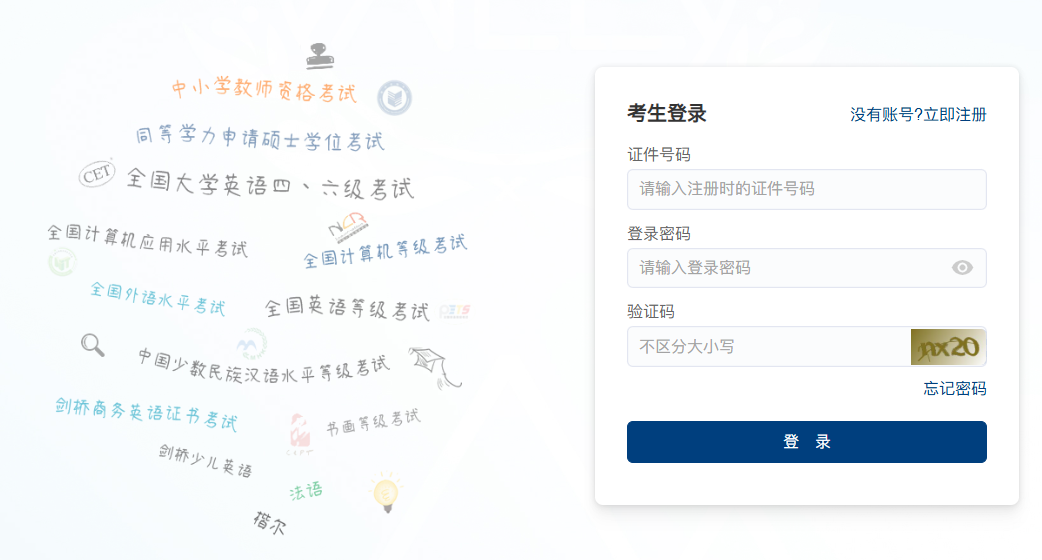Click the NCRE logo icon
Screen dimensions: 1042x560
click(x=348, y=227)
